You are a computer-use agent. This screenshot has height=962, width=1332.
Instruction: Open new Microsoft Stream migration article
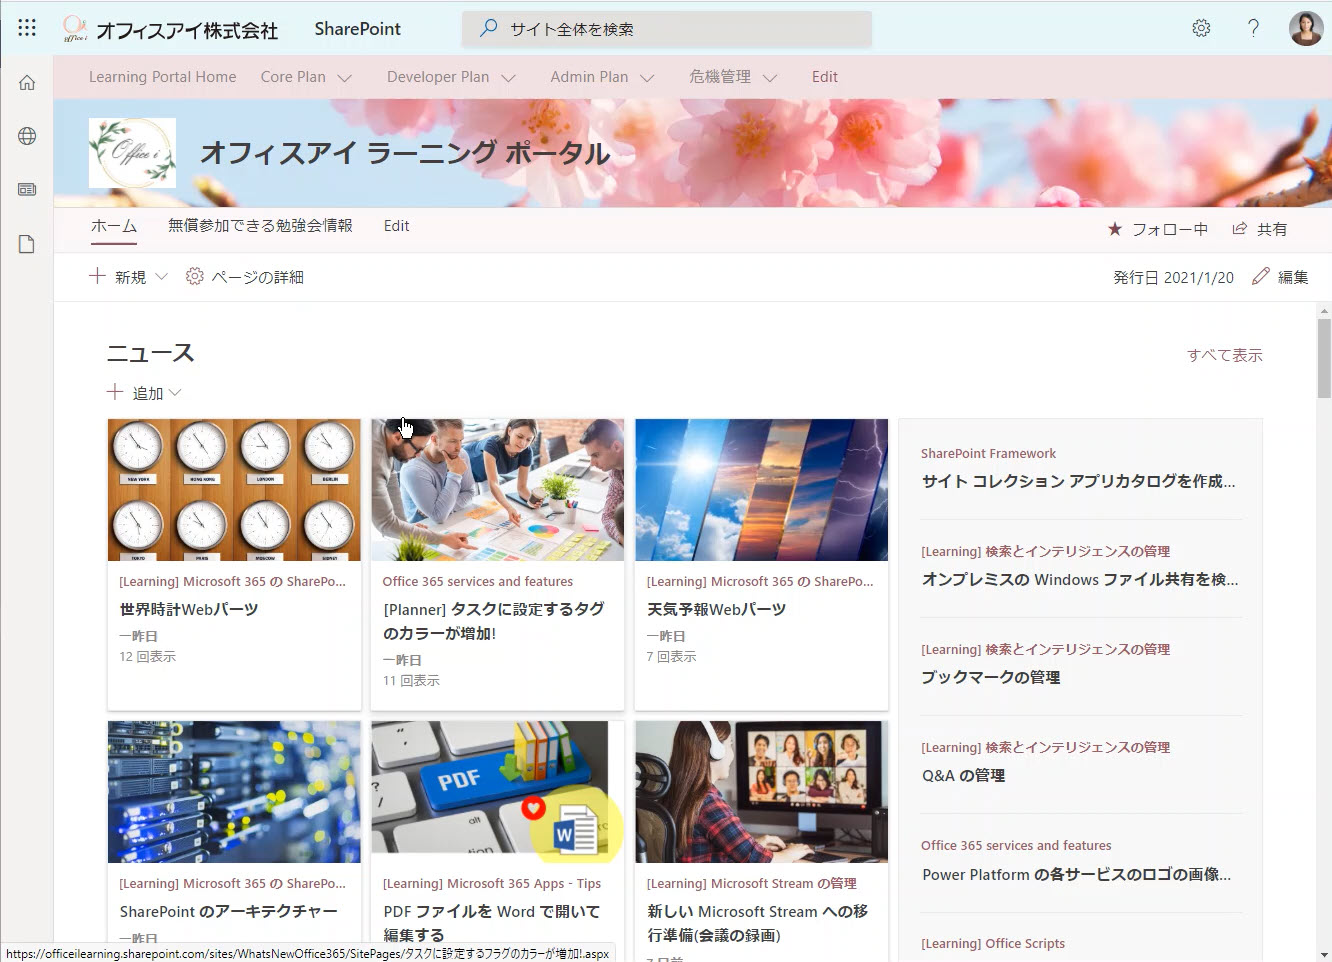757,923
